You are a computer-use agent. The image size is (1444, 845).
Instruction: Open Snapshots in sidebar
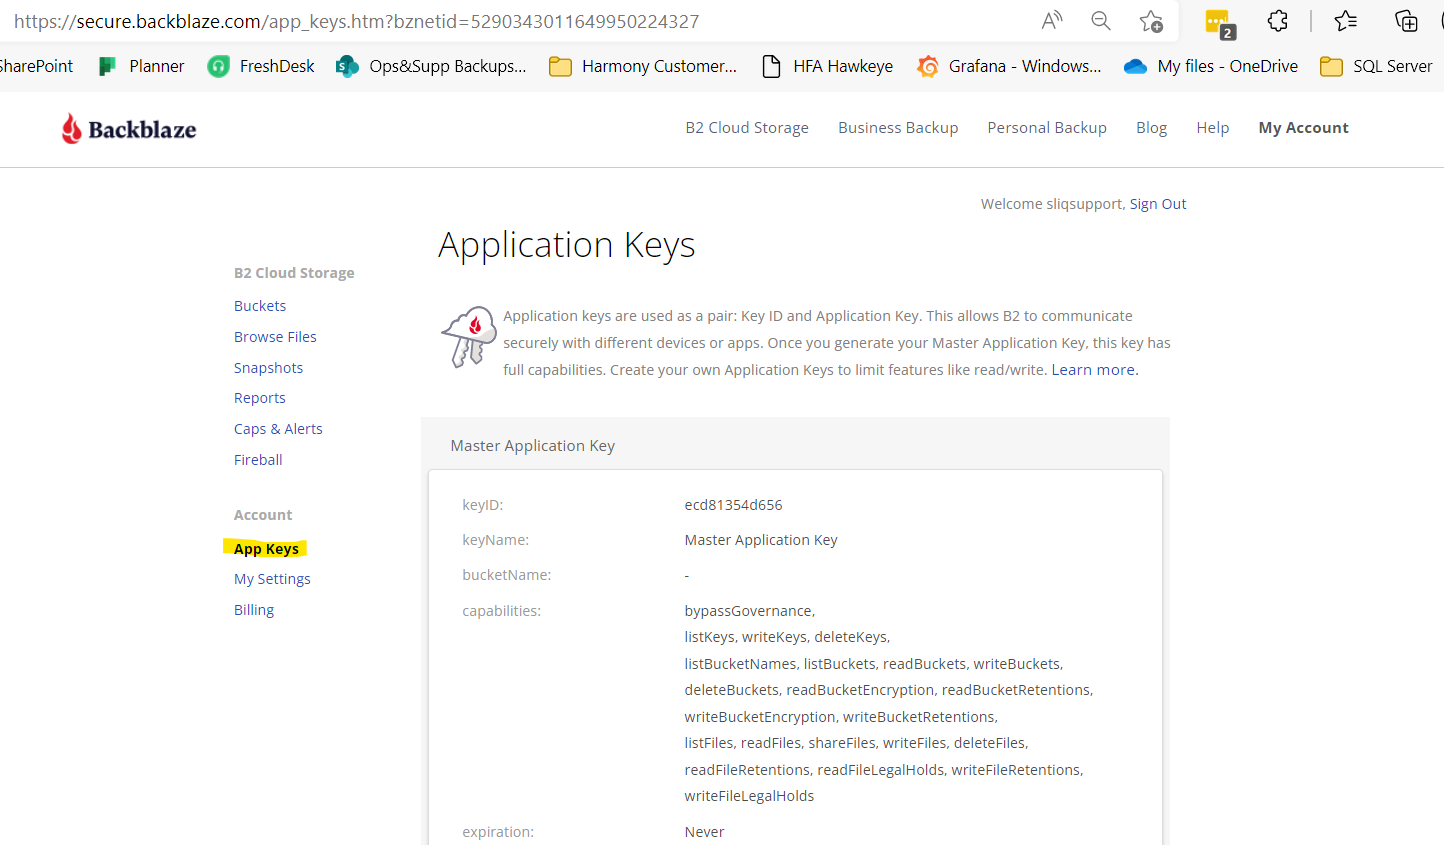[x=268, y=368]
